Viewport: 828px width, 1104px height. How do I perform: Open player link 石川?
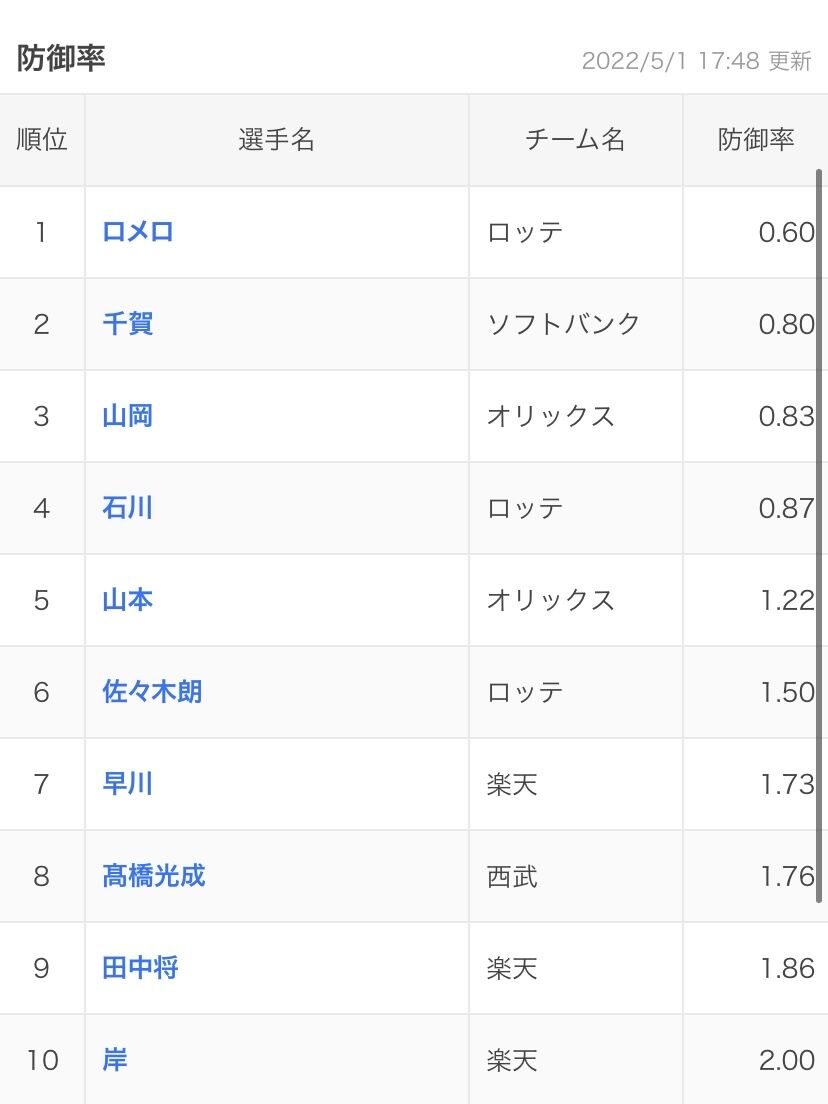click(x=128, y=508)
